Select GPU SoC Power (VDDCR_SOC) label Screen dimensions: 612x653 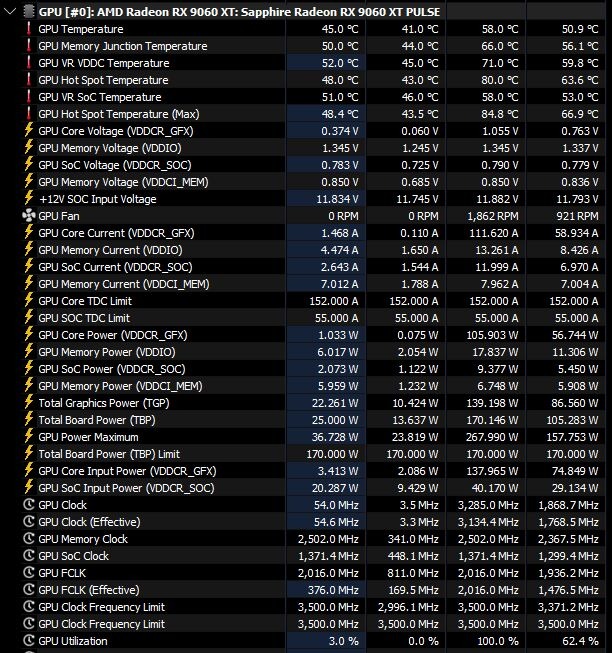point(112,369)
